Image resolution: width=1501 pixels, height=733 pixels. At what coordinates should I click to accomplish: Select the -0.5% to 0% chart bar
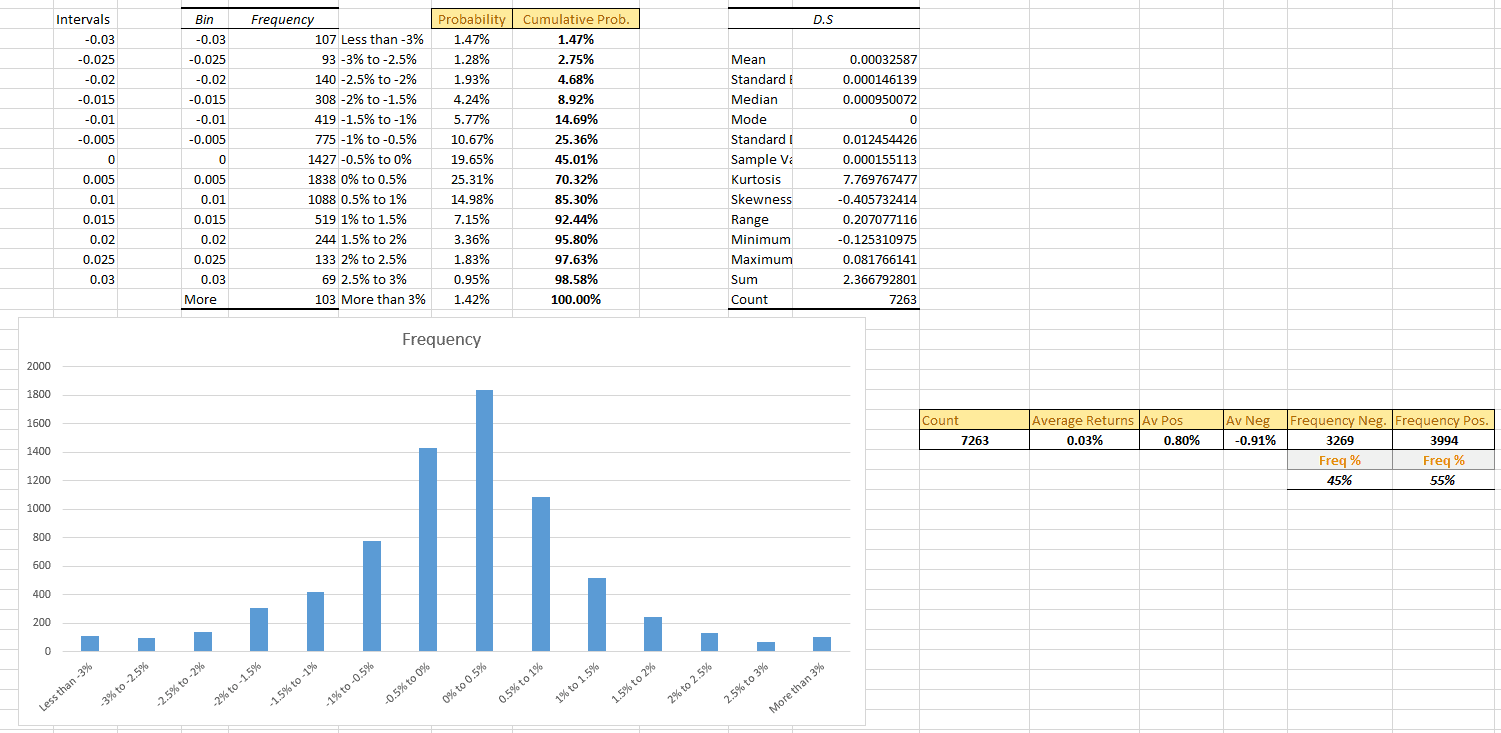[428, 549]
